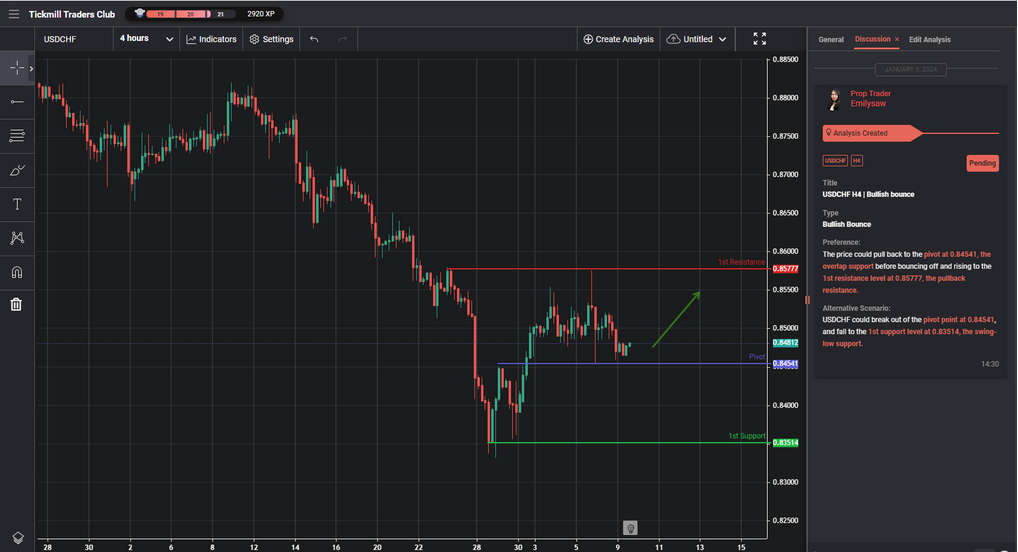Click Create Analysis button
Image resolution: width=1018 pixels, height=552 pixels.
[618, 39]
